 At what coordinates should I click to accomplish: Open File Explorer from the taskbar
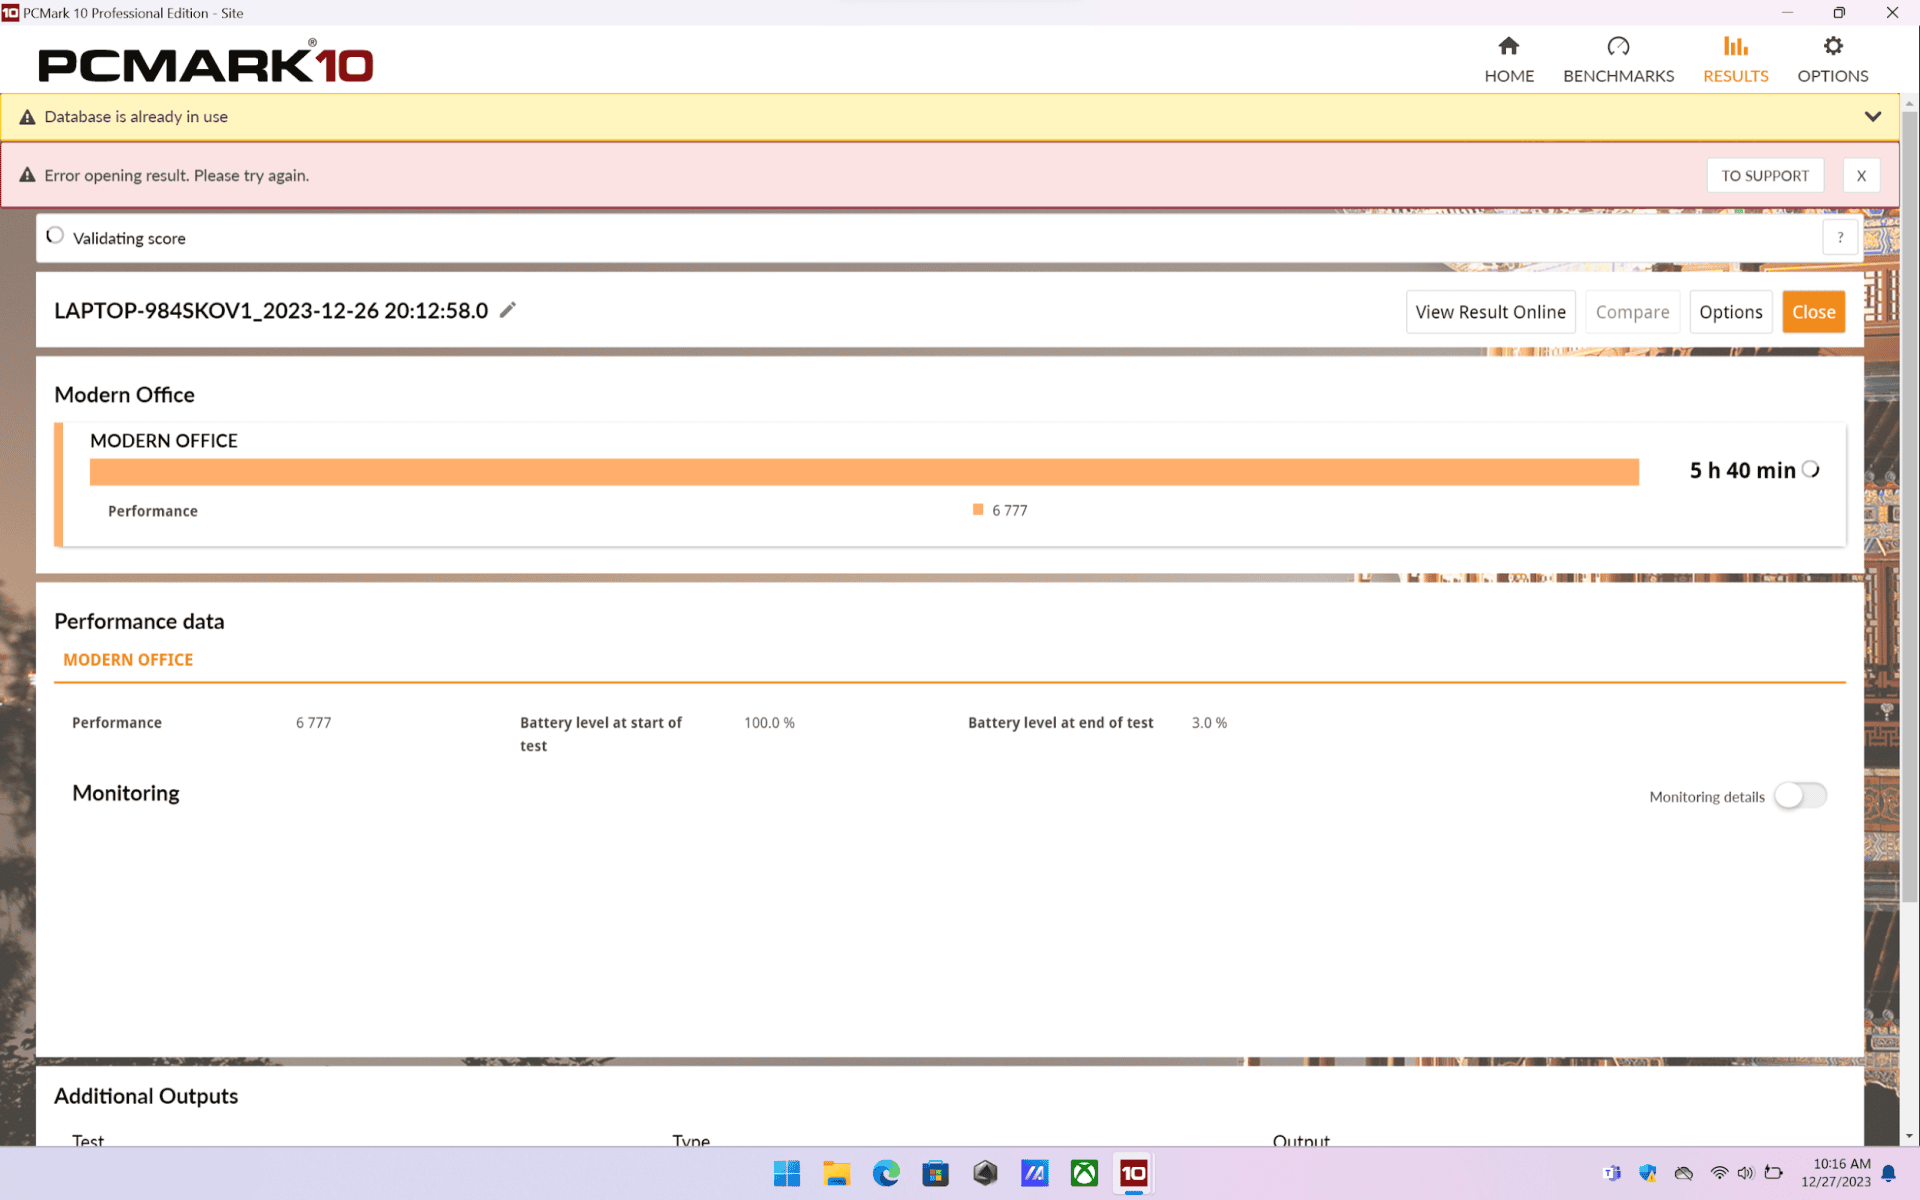tap(836, 1173)
